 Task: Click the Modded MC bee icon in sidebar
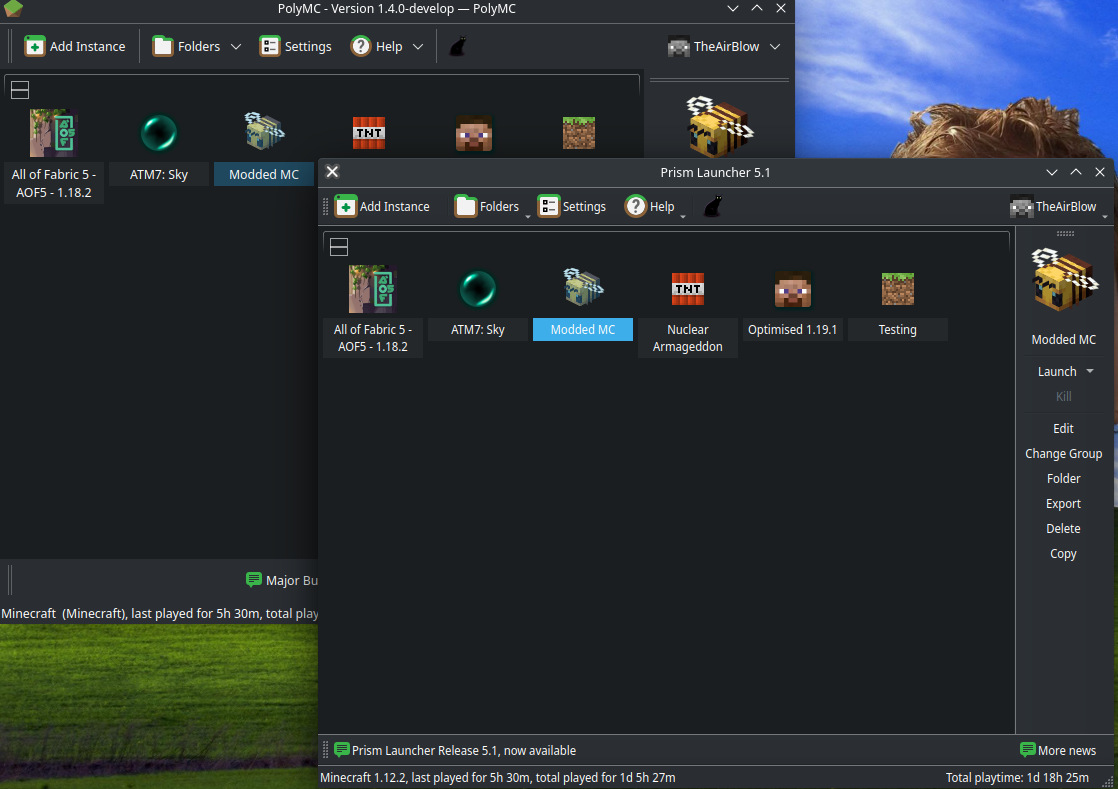[x=1063, y=280]
